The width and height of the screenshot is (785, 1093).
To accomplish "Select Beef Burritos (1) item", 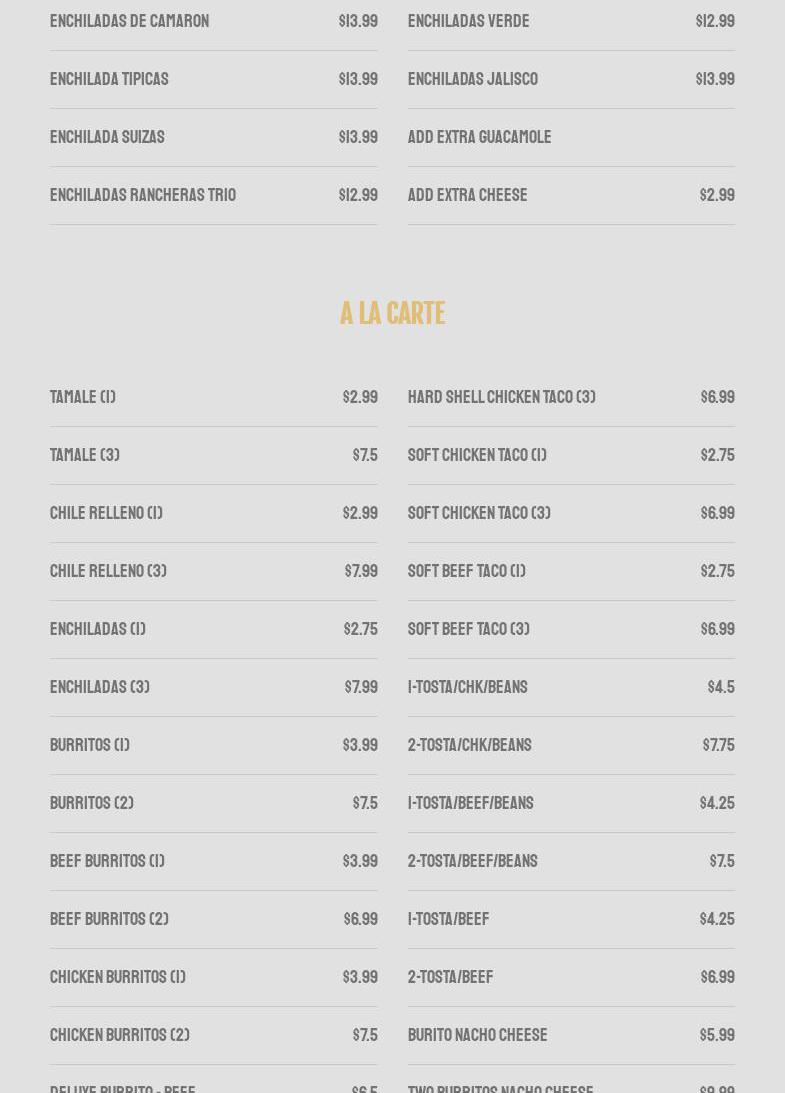I will tap(107, 861).
